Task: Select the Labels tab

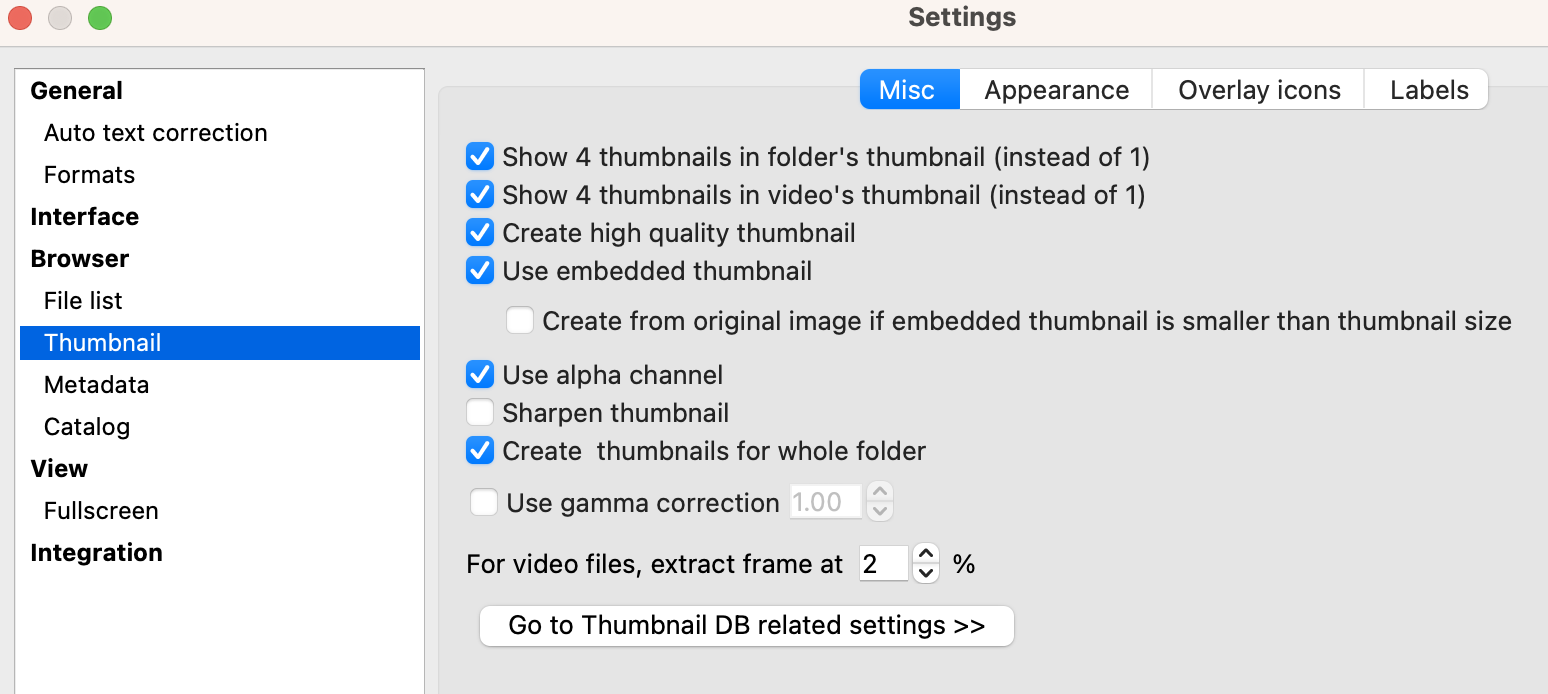Action: point(1429,90)
